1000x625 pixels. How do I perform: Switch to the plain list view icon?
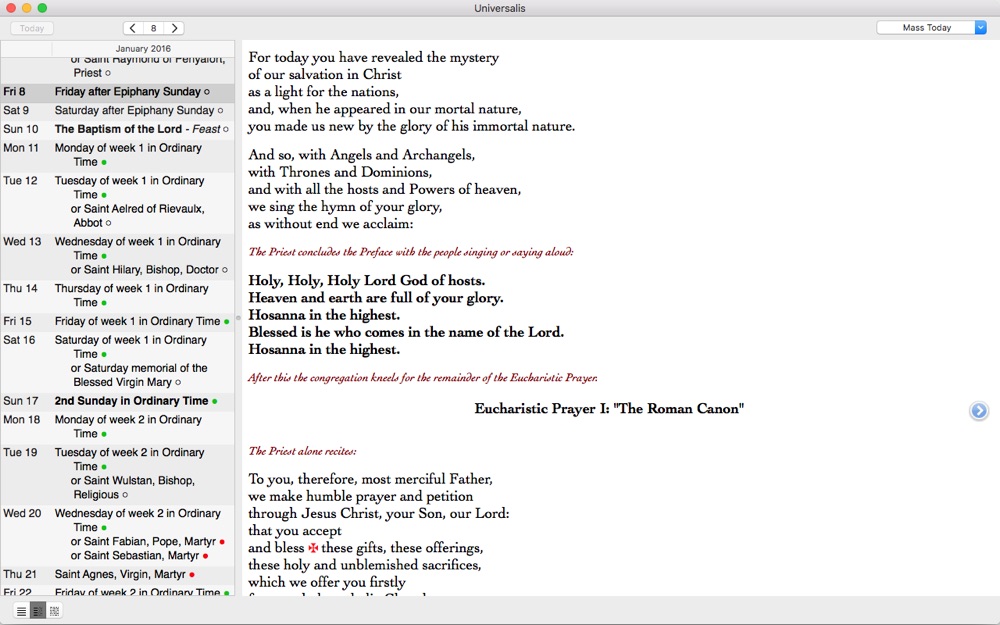(21, 611)
